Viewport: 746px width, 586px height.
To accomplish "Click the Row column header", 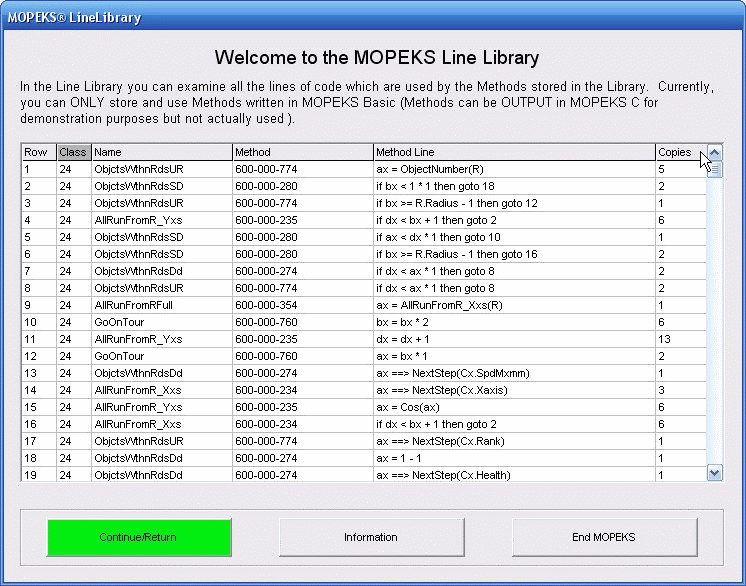I will click(x=39, y=152).
